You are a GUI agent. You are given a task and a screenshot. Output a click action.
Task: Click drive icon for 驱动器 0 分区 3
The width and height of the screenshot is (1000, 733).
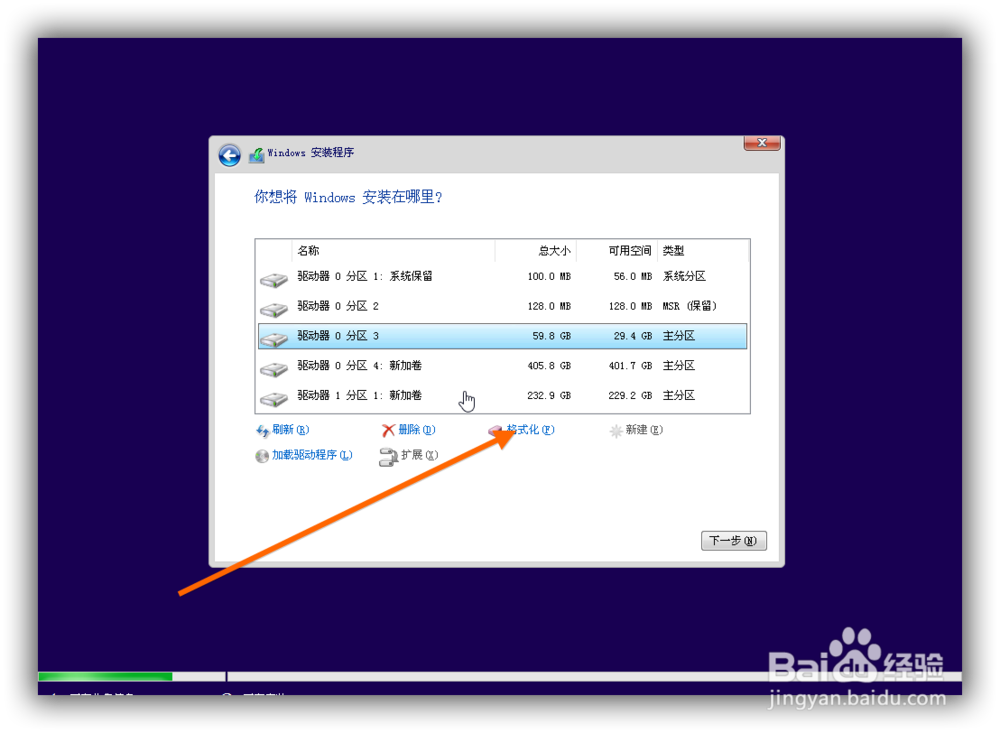pyautogui.click(x=274, y=339)
